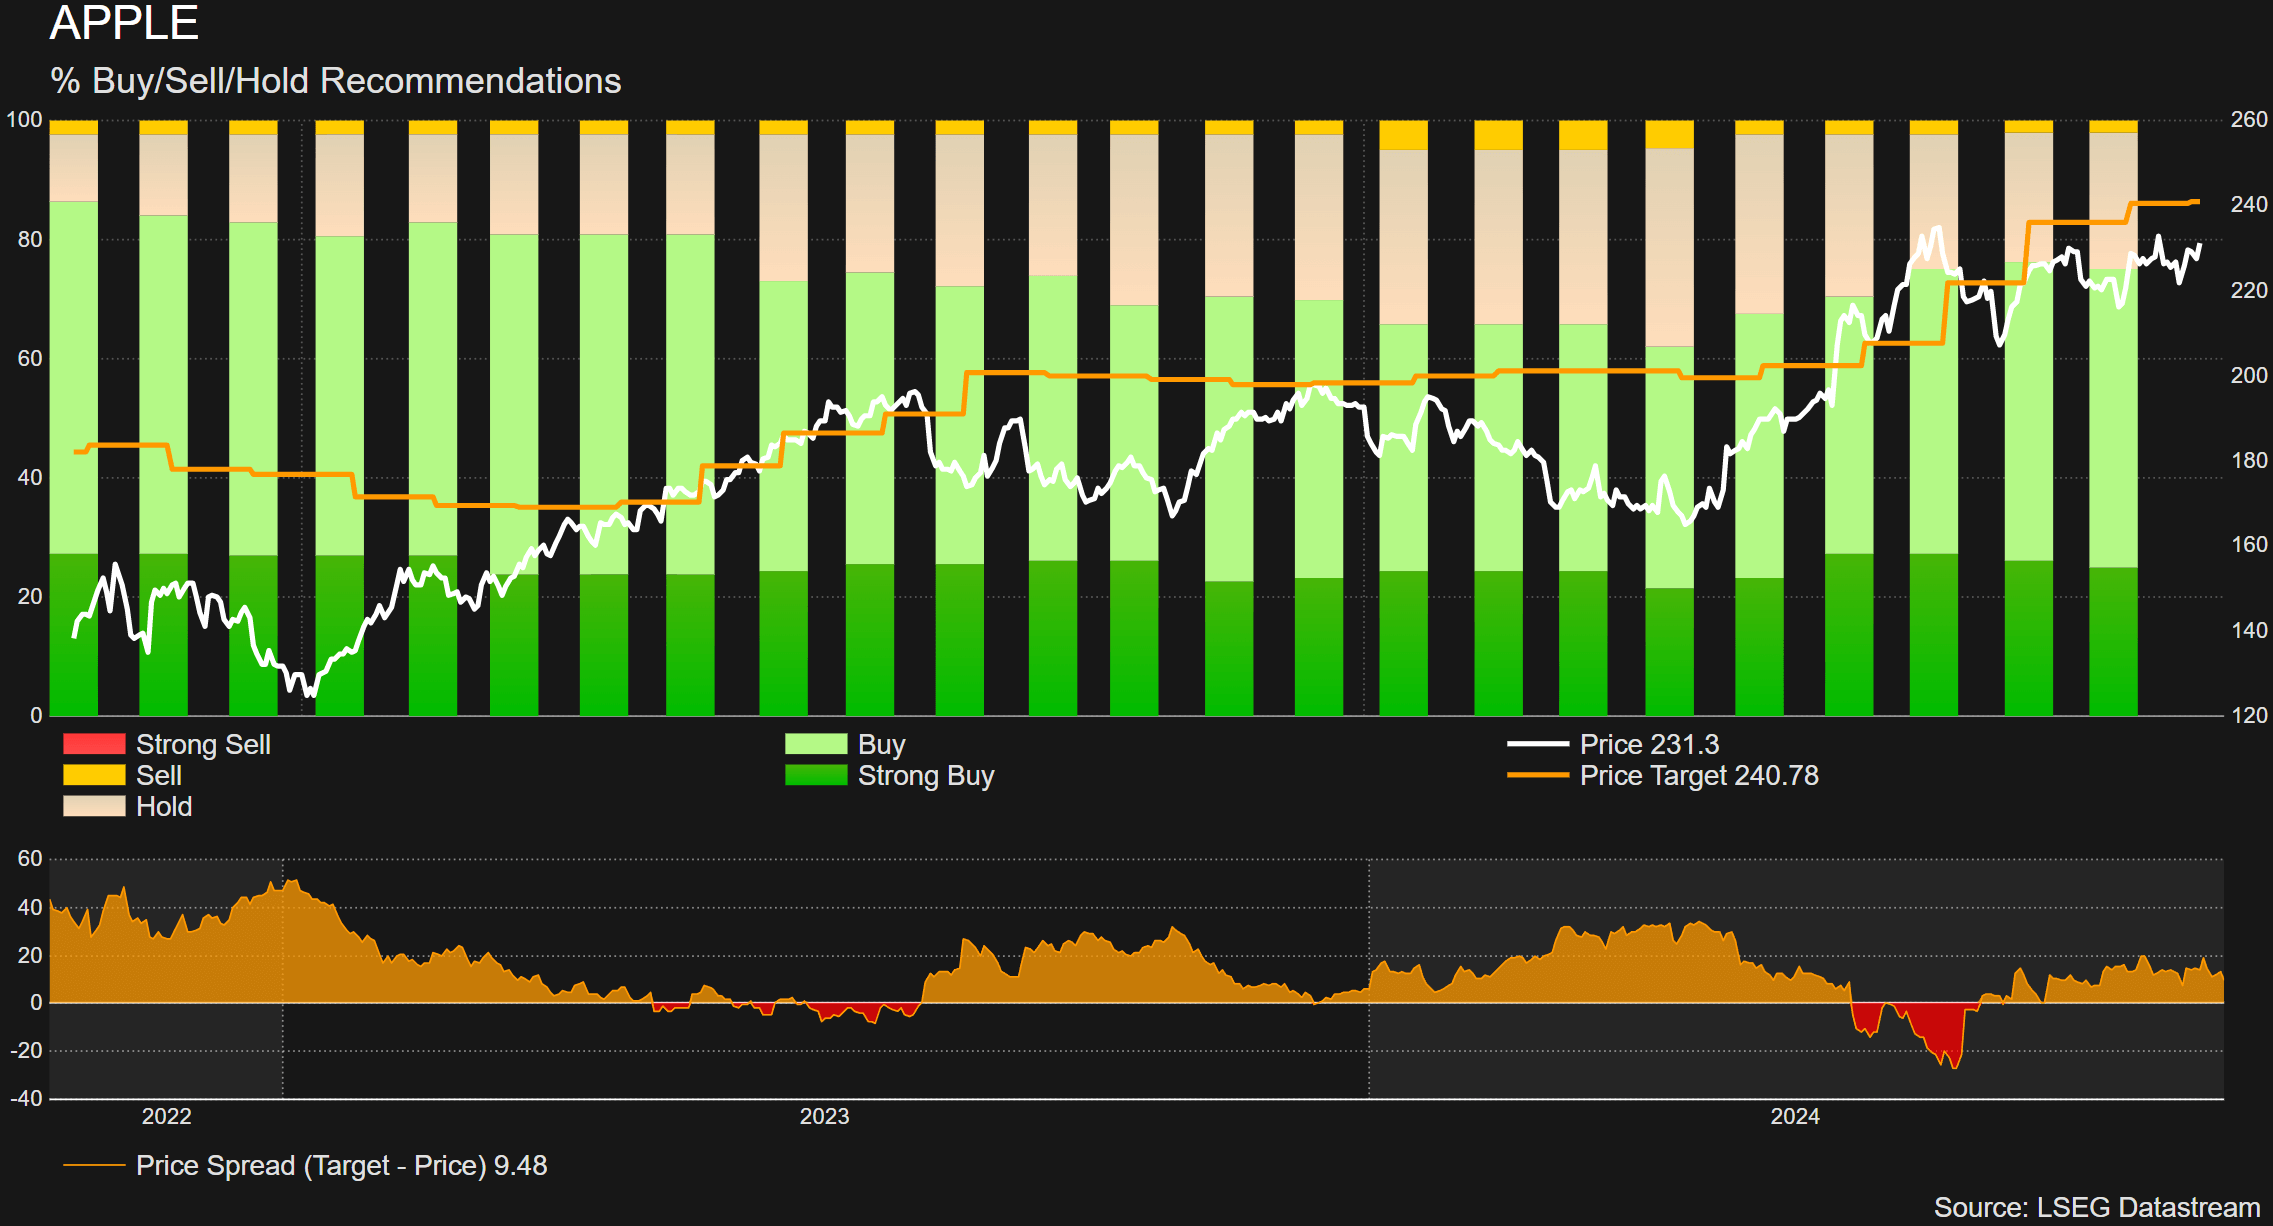Click the orange Price Spread legend line
The width and height of the screenshot is (2273, 1226).
click(94, 1165)
